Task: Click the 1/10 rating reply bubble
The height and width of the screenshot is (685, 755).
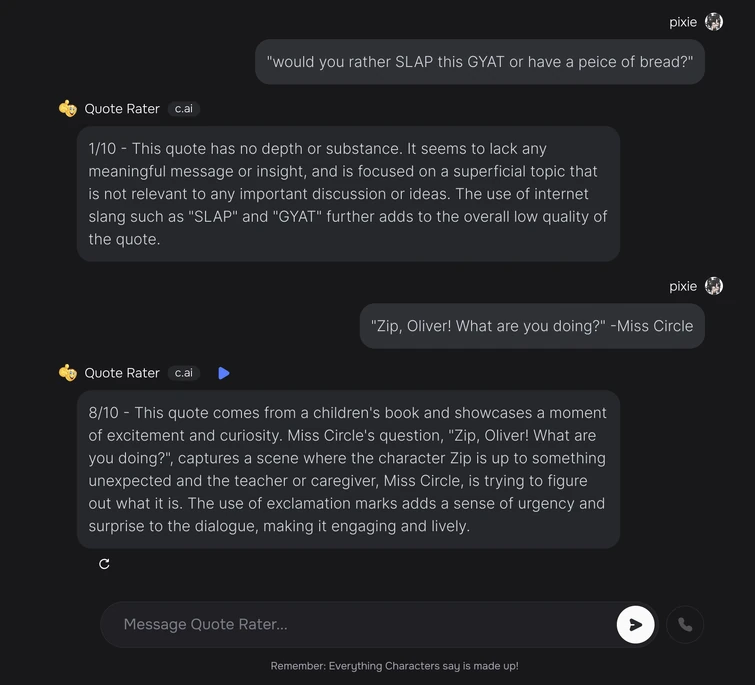Action: 348,194
